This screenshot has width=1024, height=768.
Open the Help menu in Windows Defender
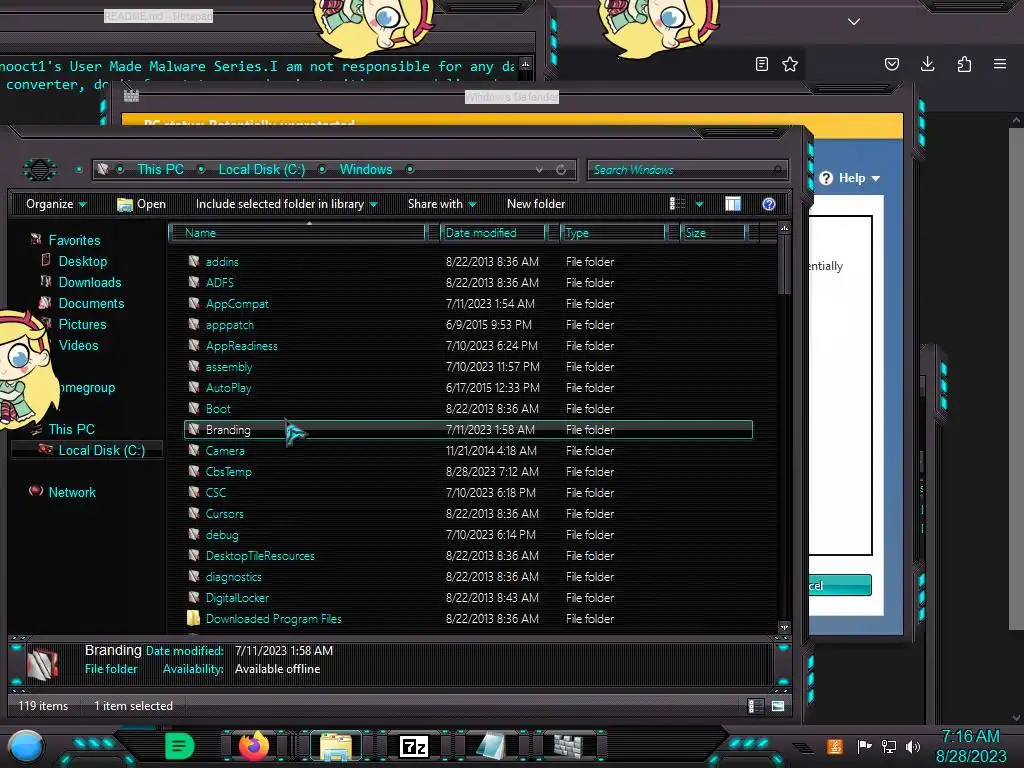click(x=850, y=178)
